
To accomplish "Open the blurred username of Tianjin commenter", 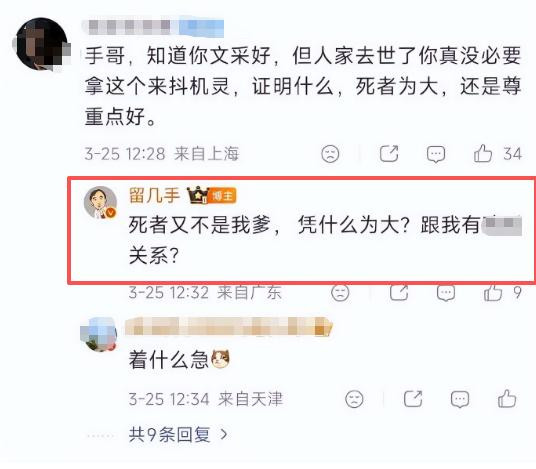I will pos(229,327).
